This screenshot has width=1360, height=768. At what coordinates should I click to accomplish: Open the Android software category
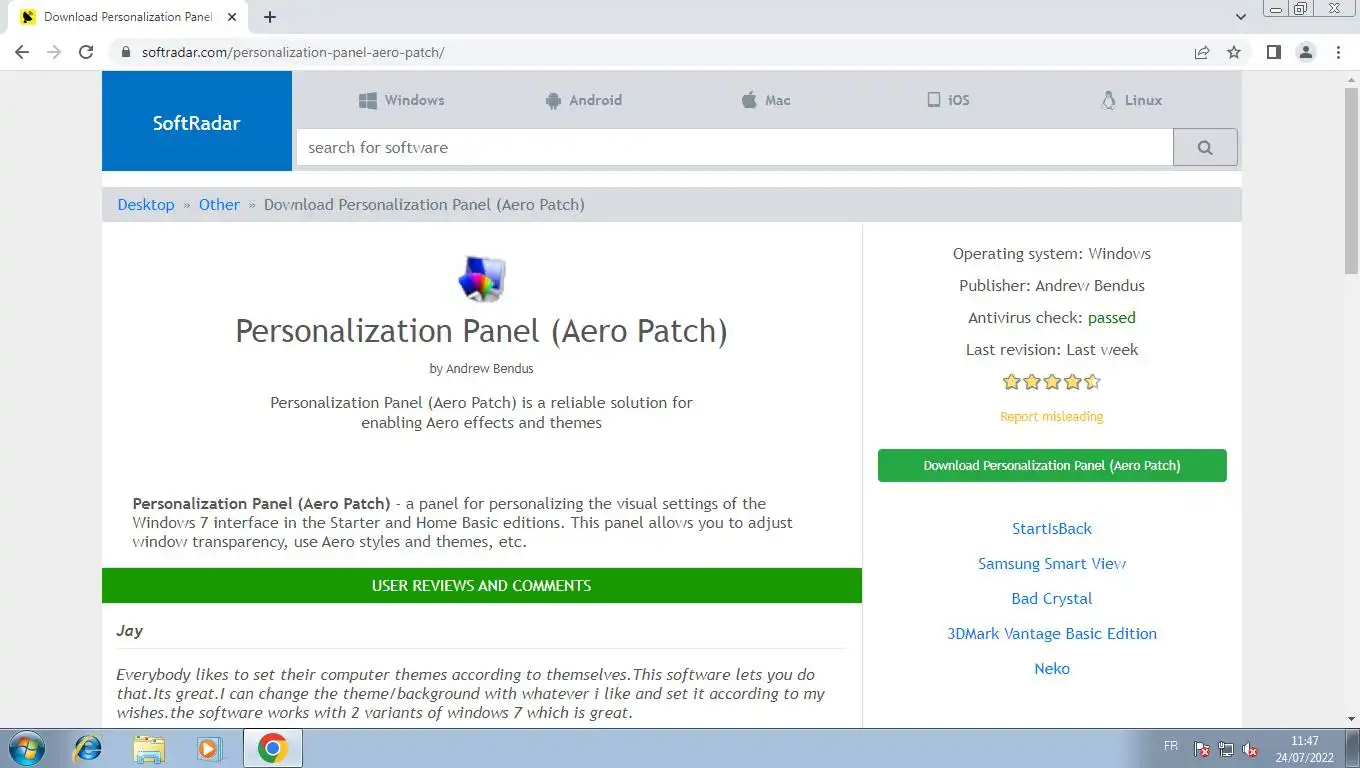[583, 100]
